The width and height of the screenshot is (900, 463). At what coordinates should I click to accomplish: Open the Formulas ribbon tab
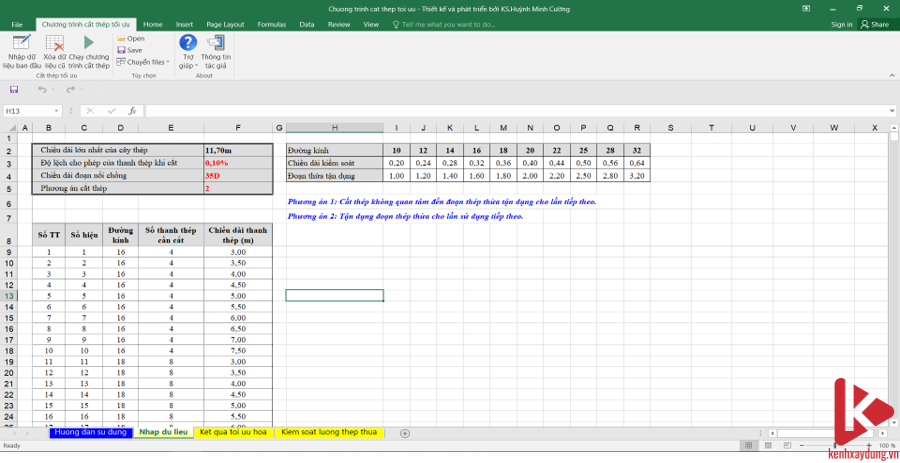tap(271, 24)
